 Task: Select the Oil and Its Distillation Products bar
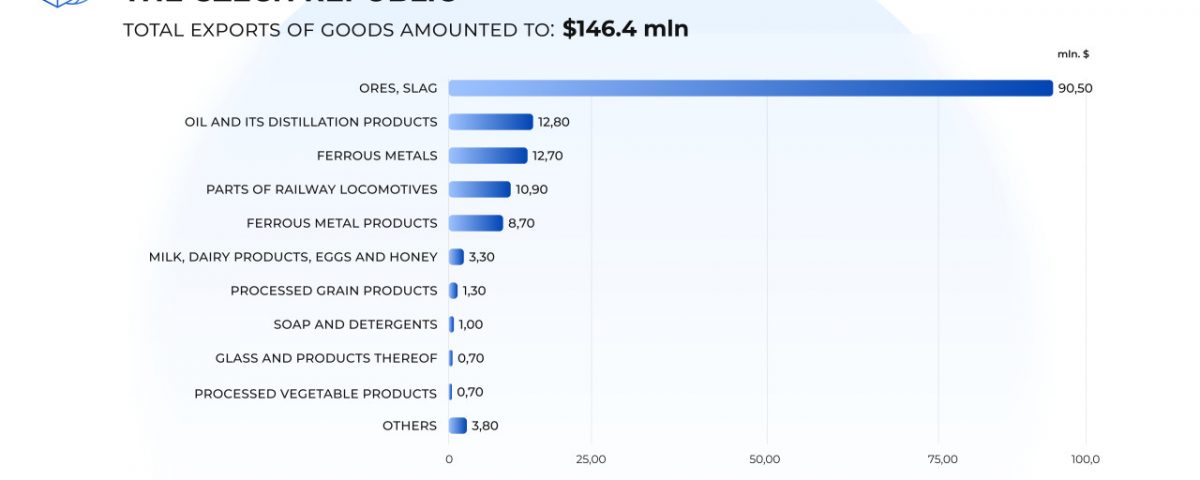click(x=490, y=122)
